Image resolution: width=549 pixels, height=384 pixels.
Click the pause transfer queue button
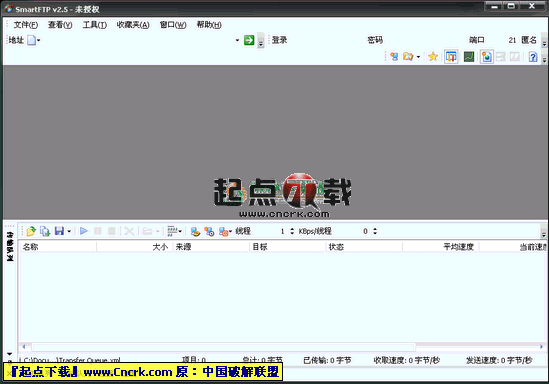[x=98, y=231]
